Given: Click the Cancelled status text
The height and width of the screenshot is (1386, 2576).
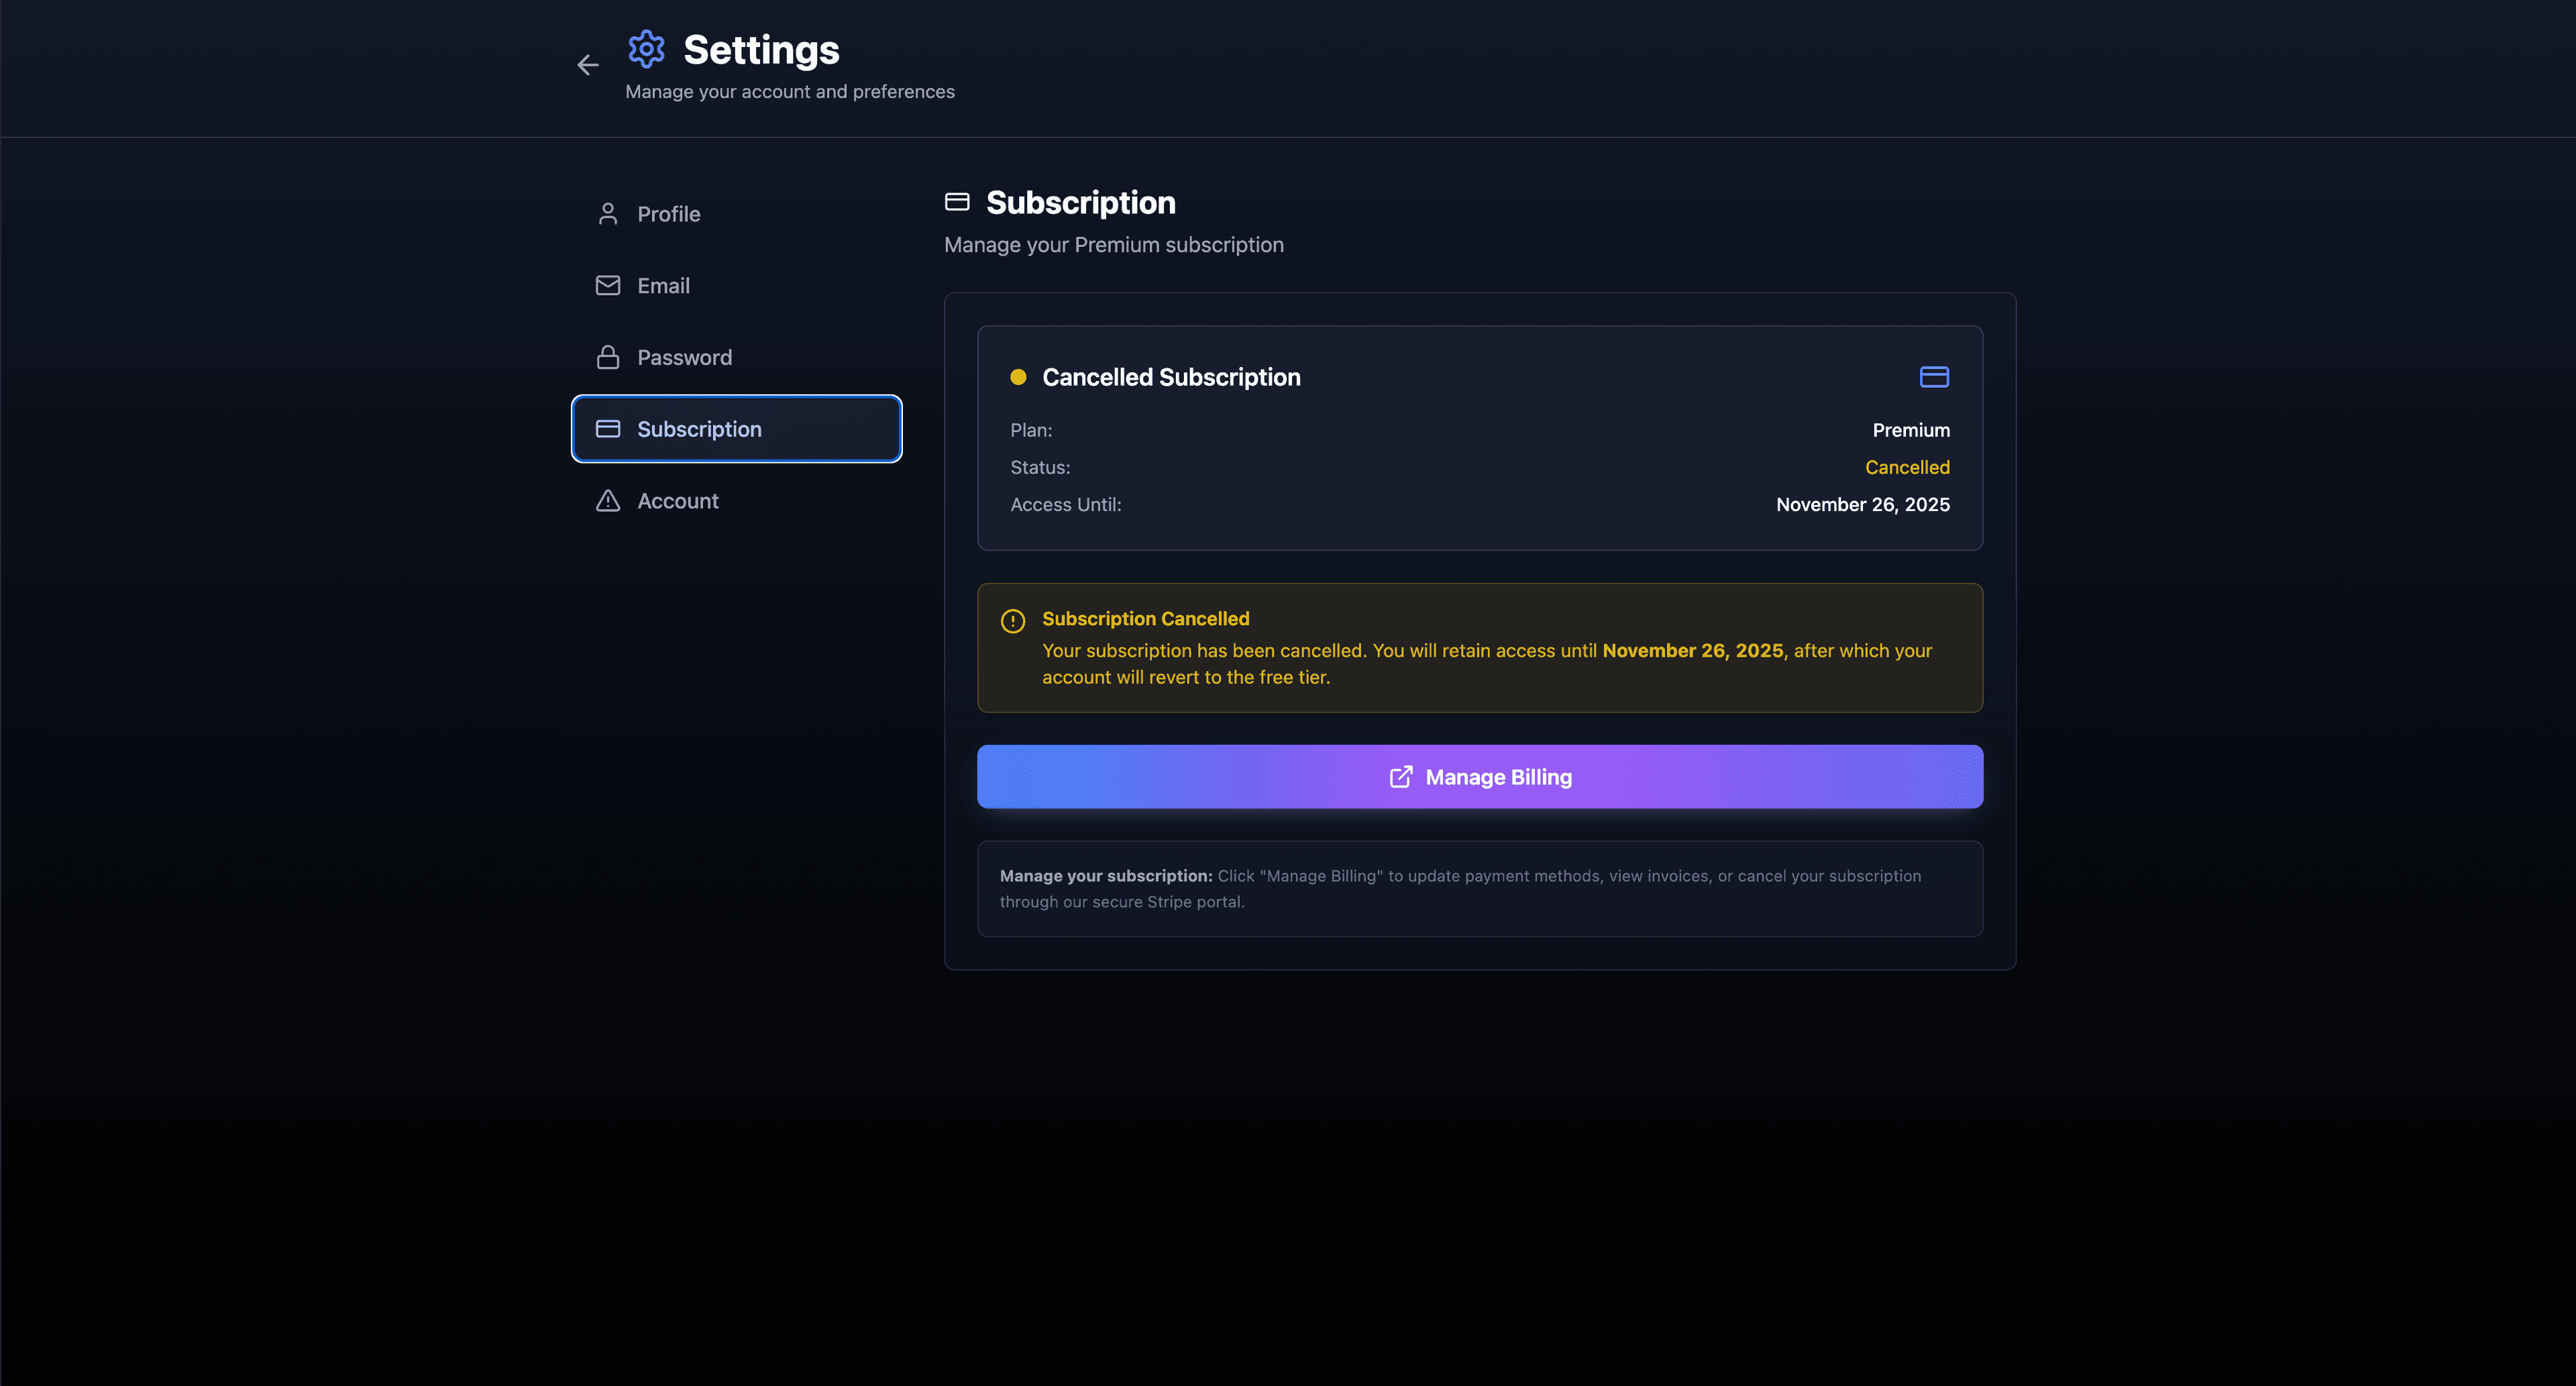Looking at the screenshot, I should 1906,467.
